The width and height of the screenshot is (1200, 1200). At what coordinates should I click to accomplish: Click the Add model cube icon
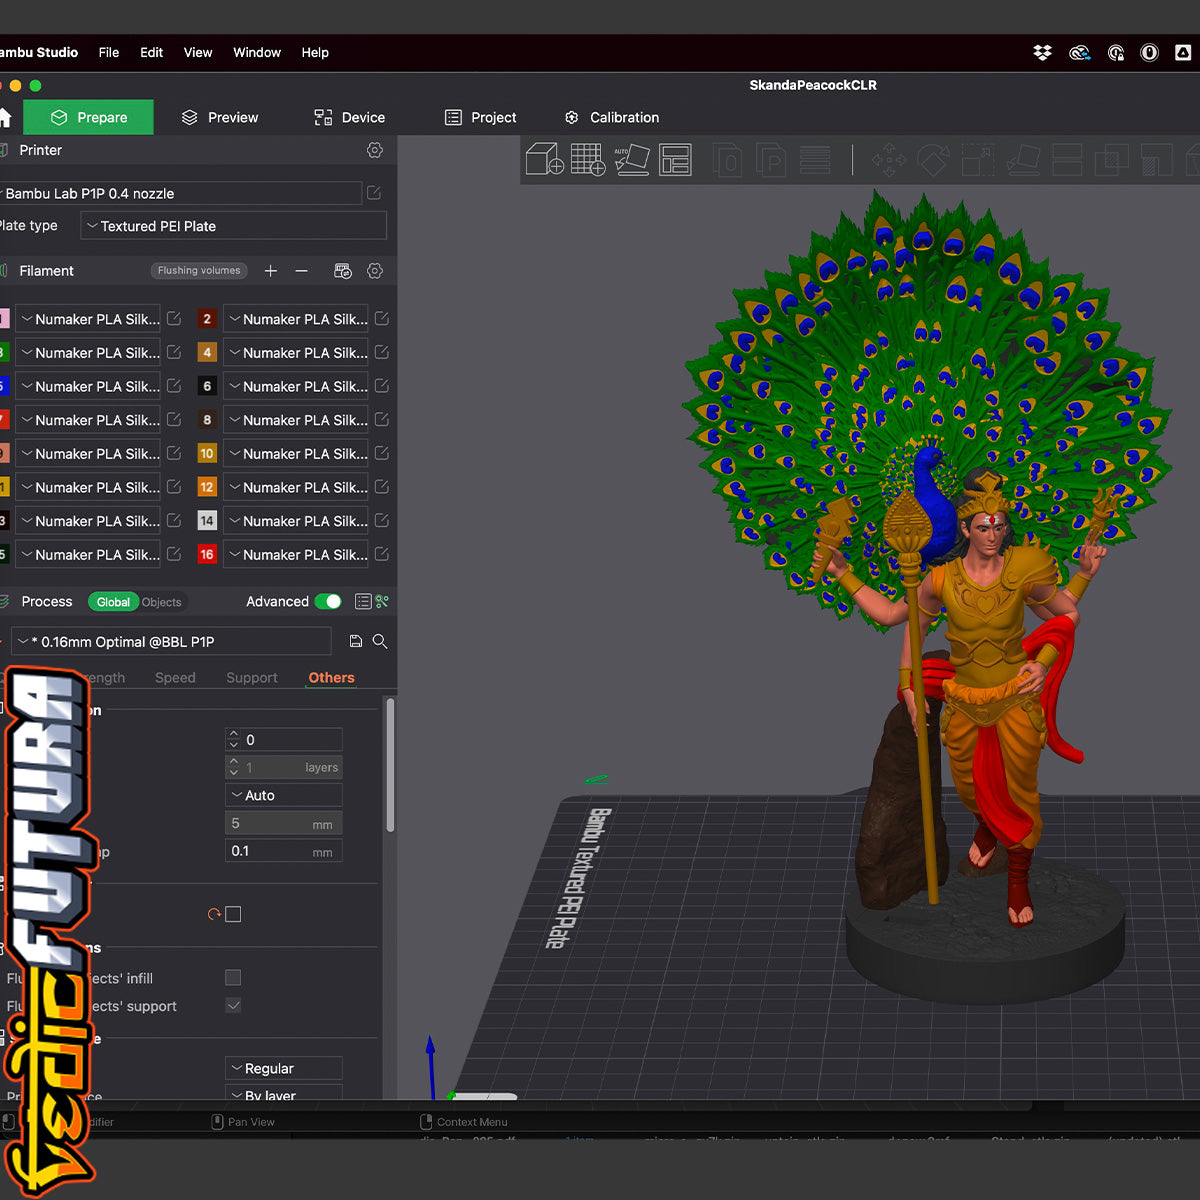click(x=545, y=160)
